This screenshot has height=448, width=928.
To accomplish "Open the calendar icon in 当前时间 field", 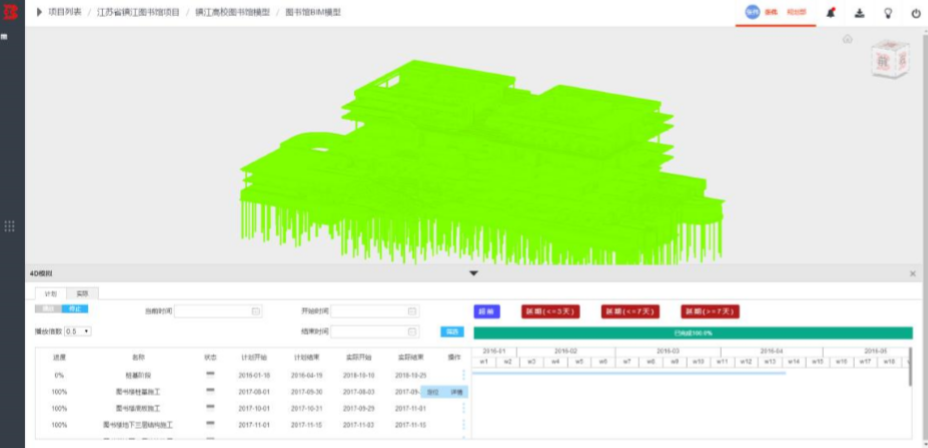I will 256,311.
